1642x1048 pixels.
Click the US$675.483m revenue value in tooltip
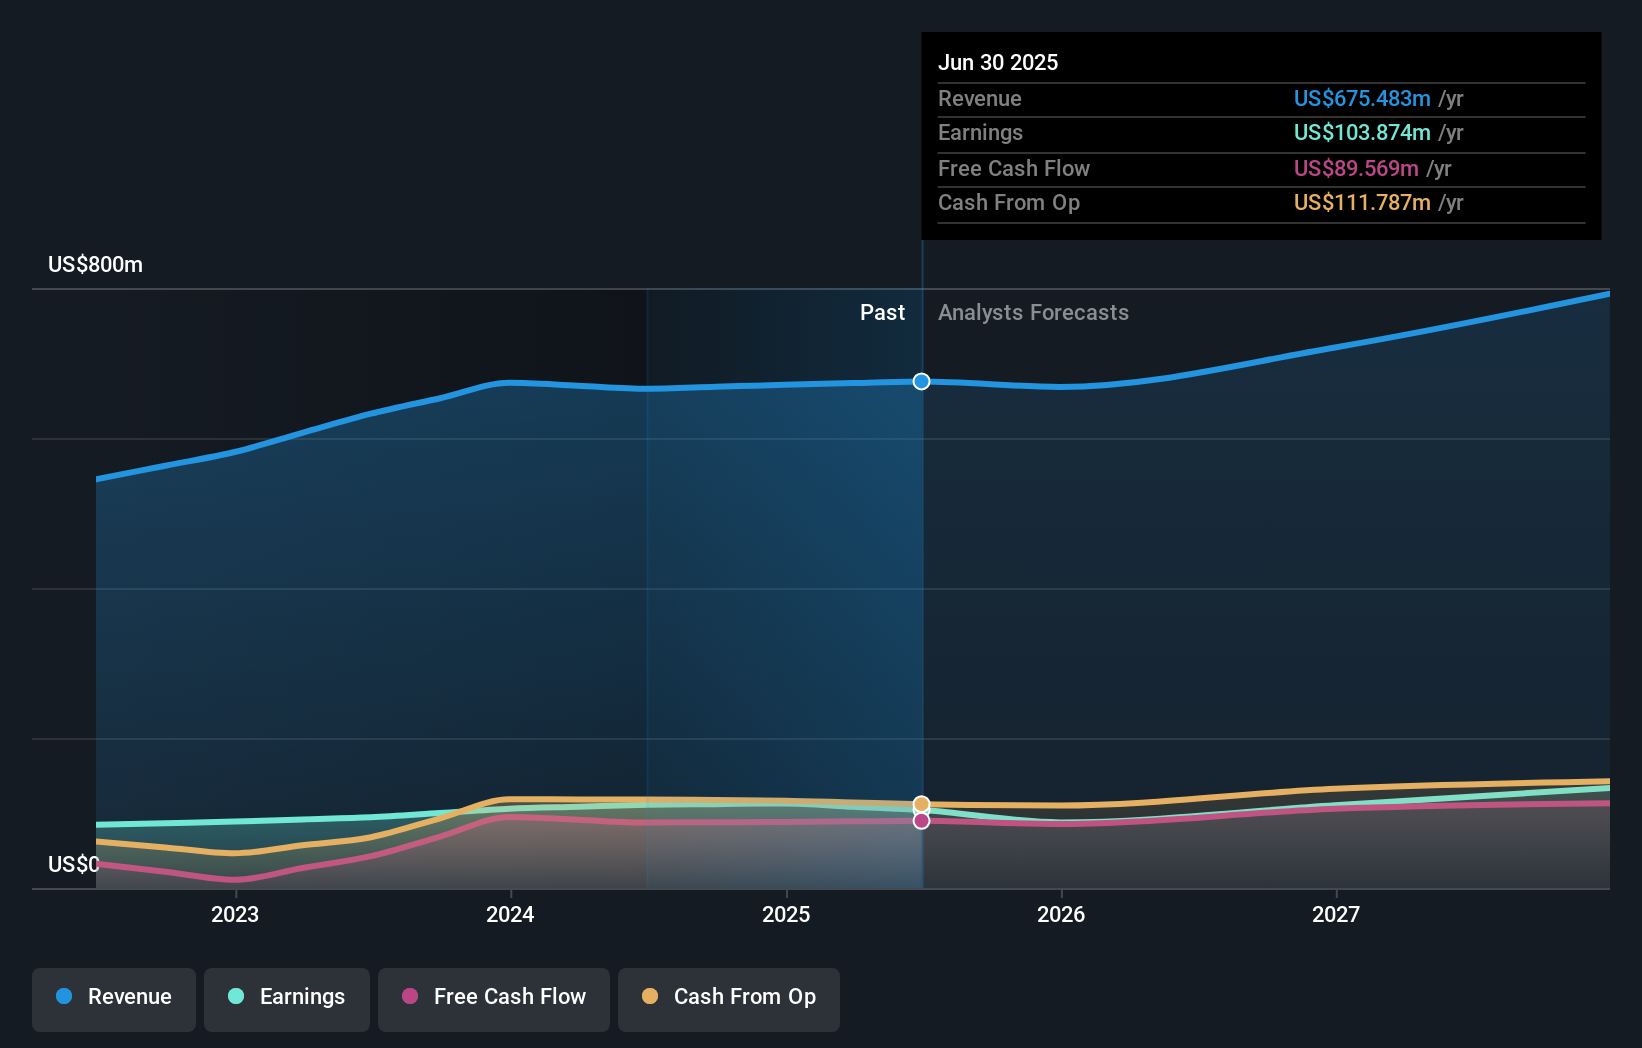coord(1361,98)
